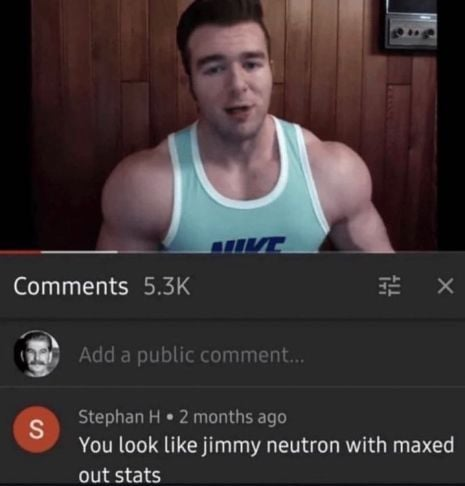This screenshot has height=486, width=465.
Task: Tap the Nike logo in the video
Action: 249,243
